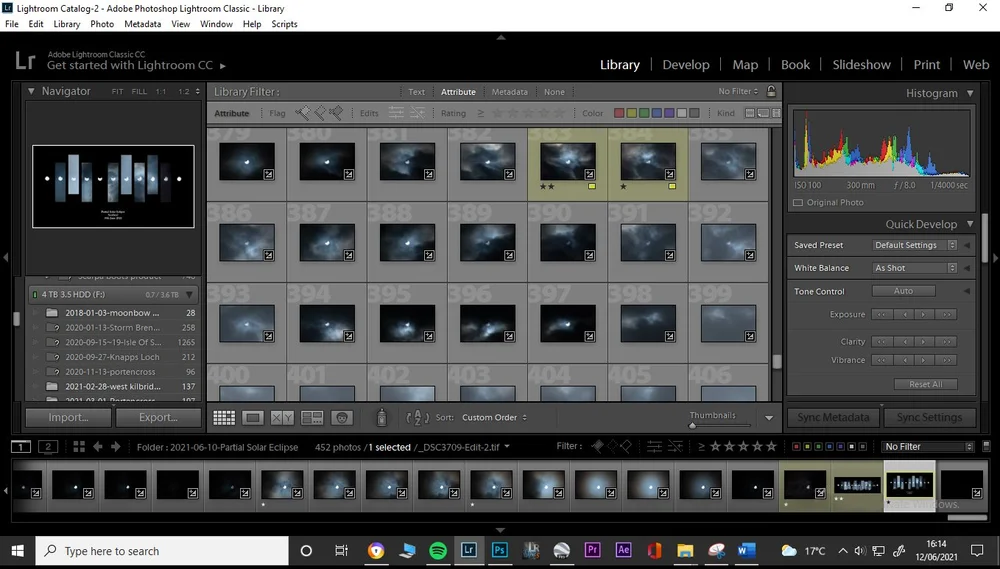Select the red color label filter swatch
Screen dimensions: 1000x569
pos(619,113)
